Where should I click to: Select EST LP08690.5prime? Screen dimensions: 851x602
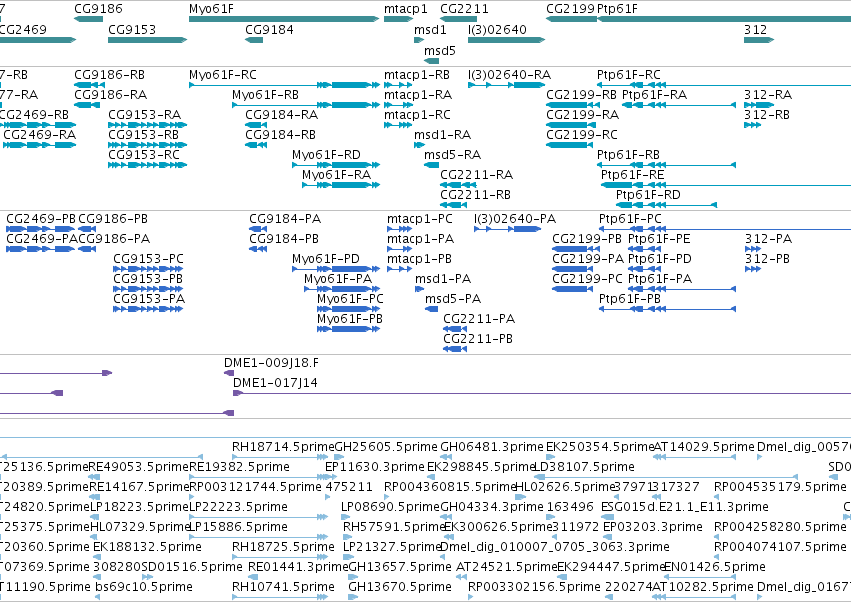click(345, 517)
